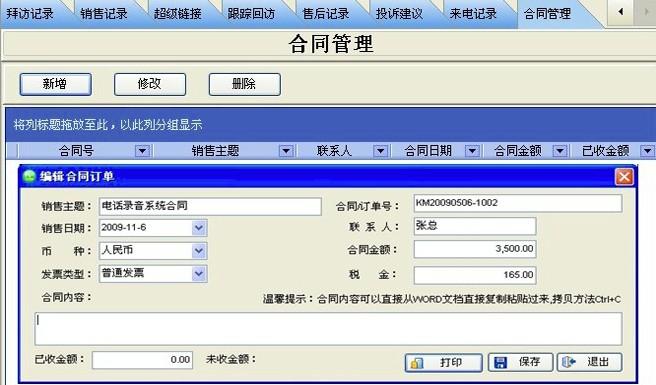Screen dimensions: 656x385
Task: Close the 编辑合同订单 dialog
Action: [x=624, y=177]
